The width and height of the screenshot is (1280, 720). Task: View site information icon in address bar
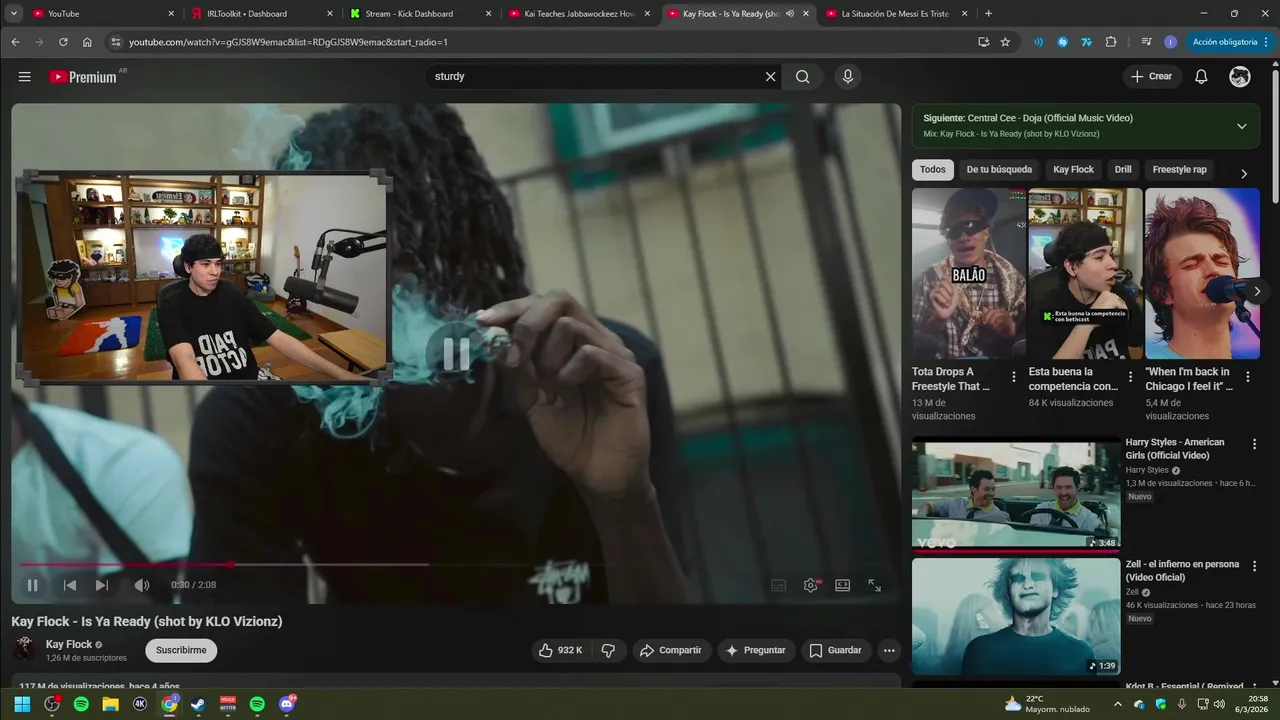pos(116,42)
